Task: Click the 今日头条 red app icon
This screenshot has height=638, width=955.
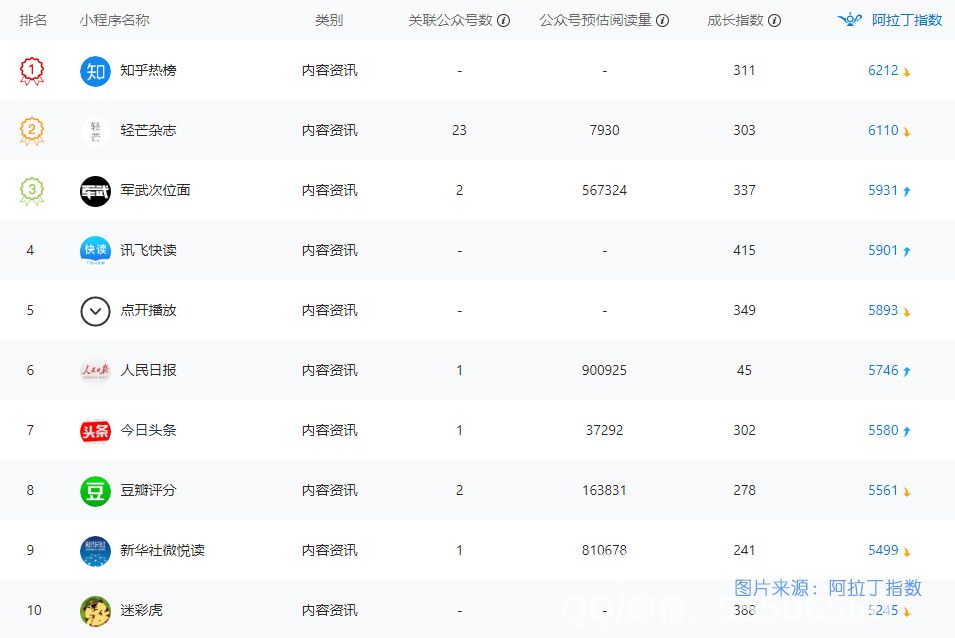Action: [x=95, y=431]
